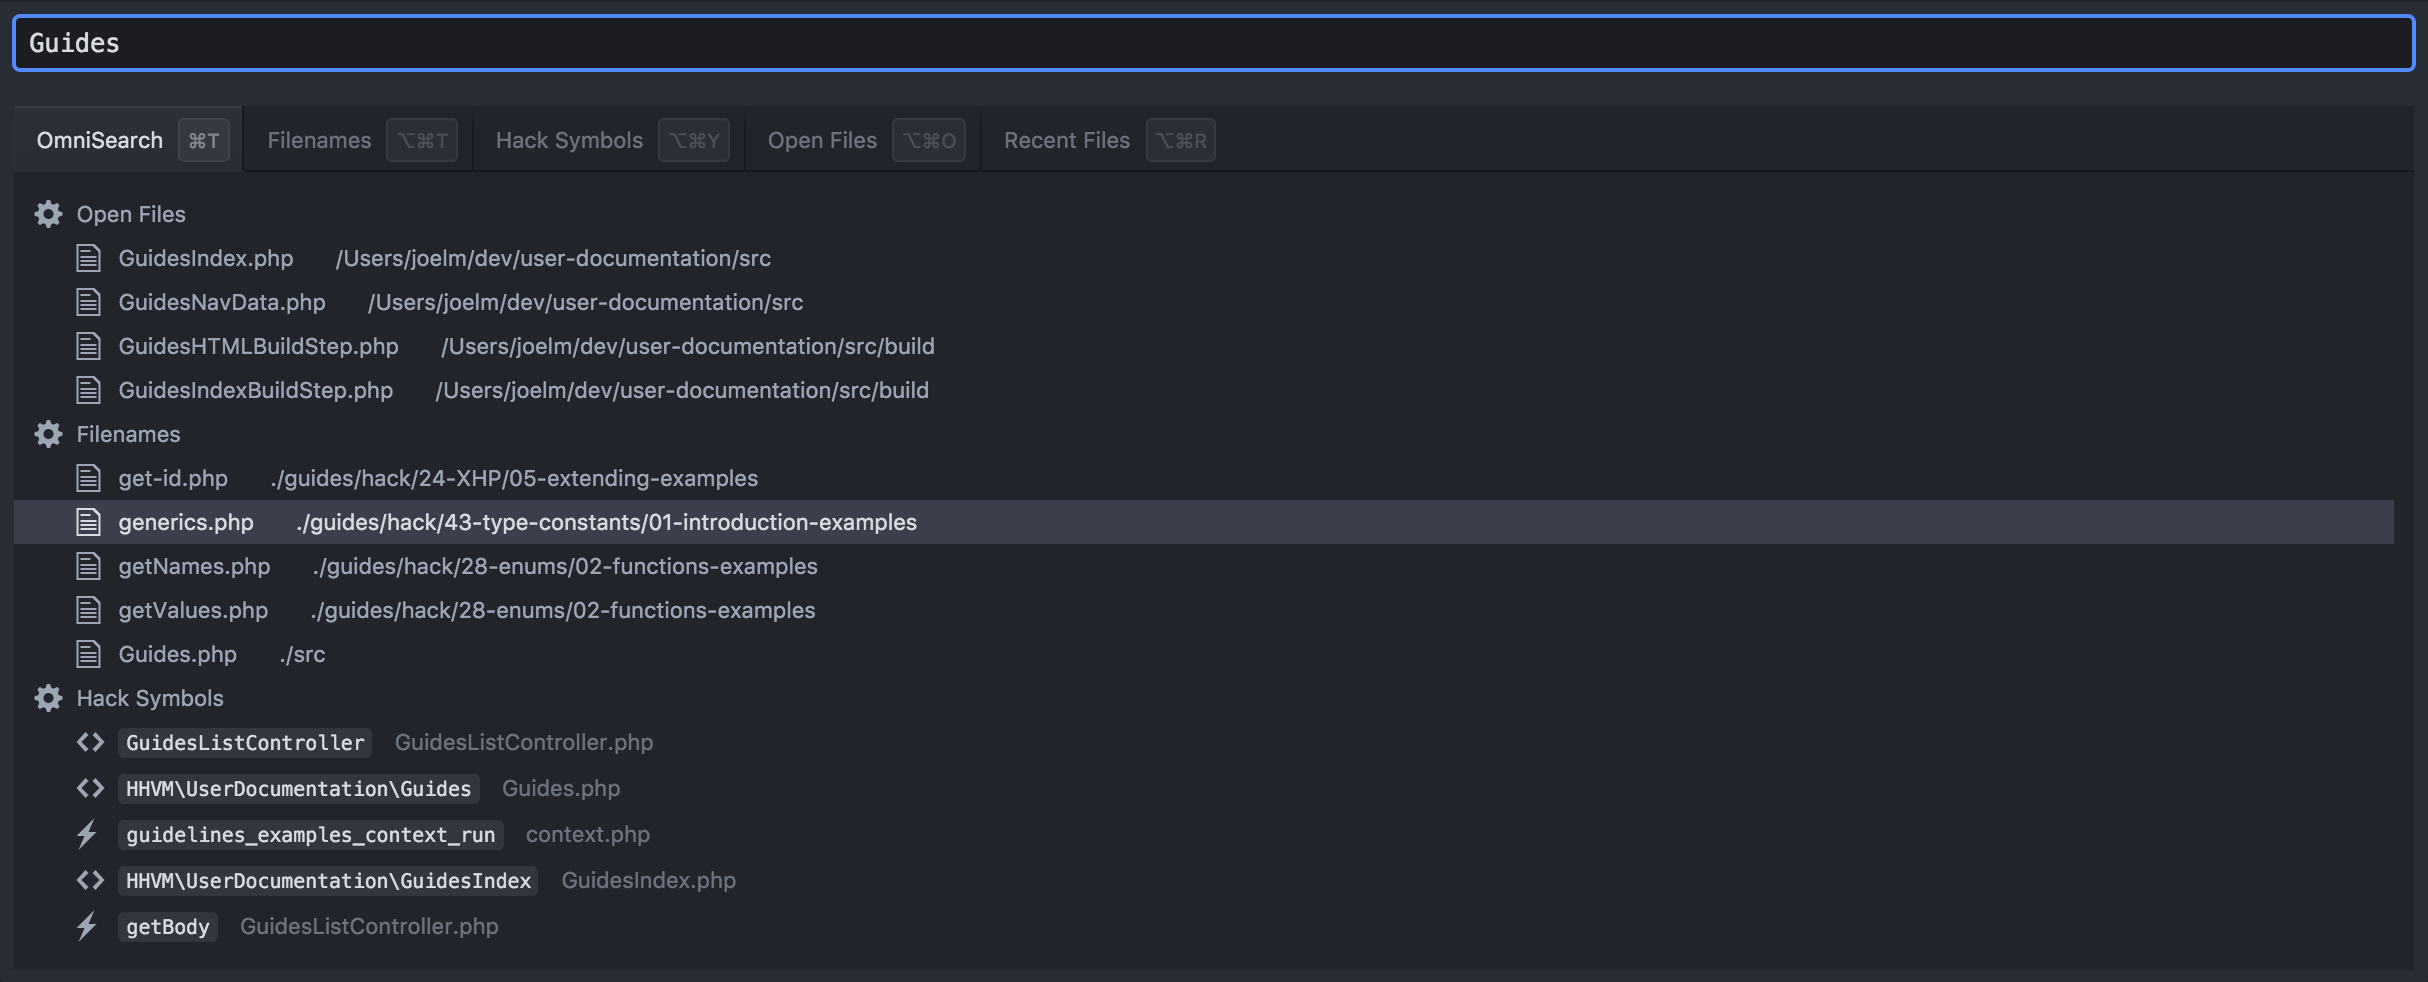Switch to the Open Files tab

(863, 140)
